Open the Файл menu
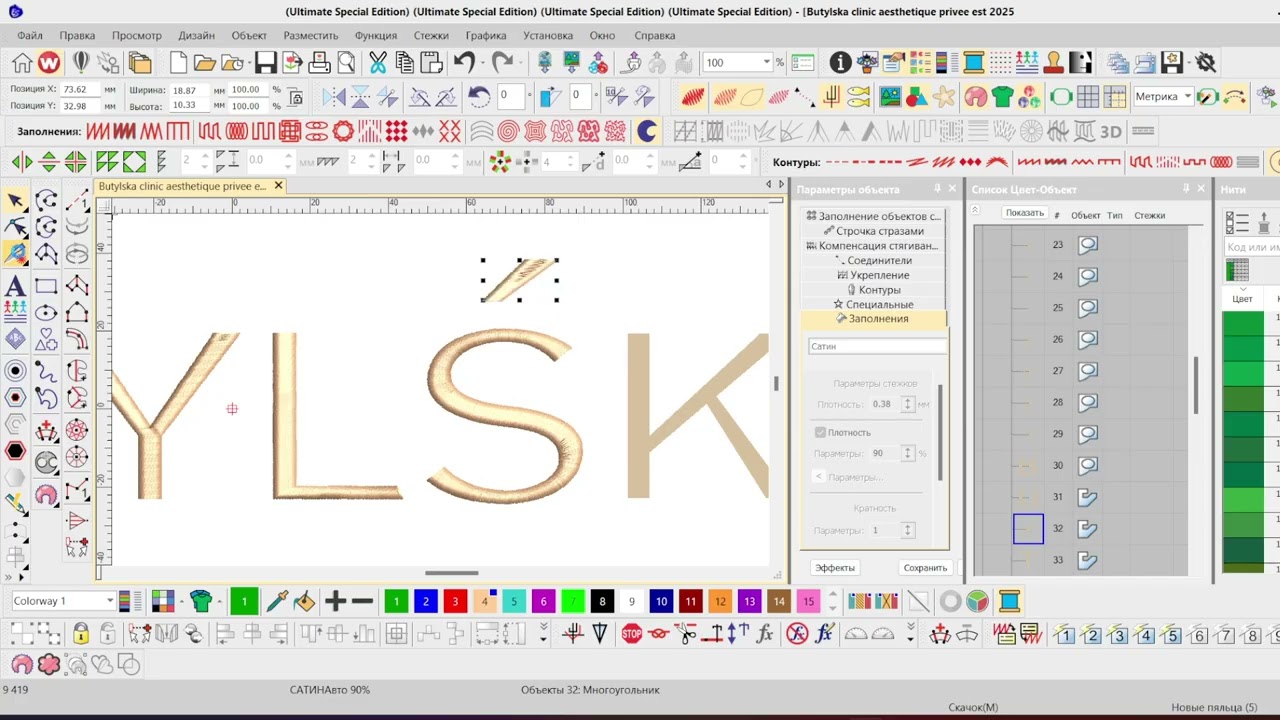The image size is (1280, 720). [x=30, y=35]
